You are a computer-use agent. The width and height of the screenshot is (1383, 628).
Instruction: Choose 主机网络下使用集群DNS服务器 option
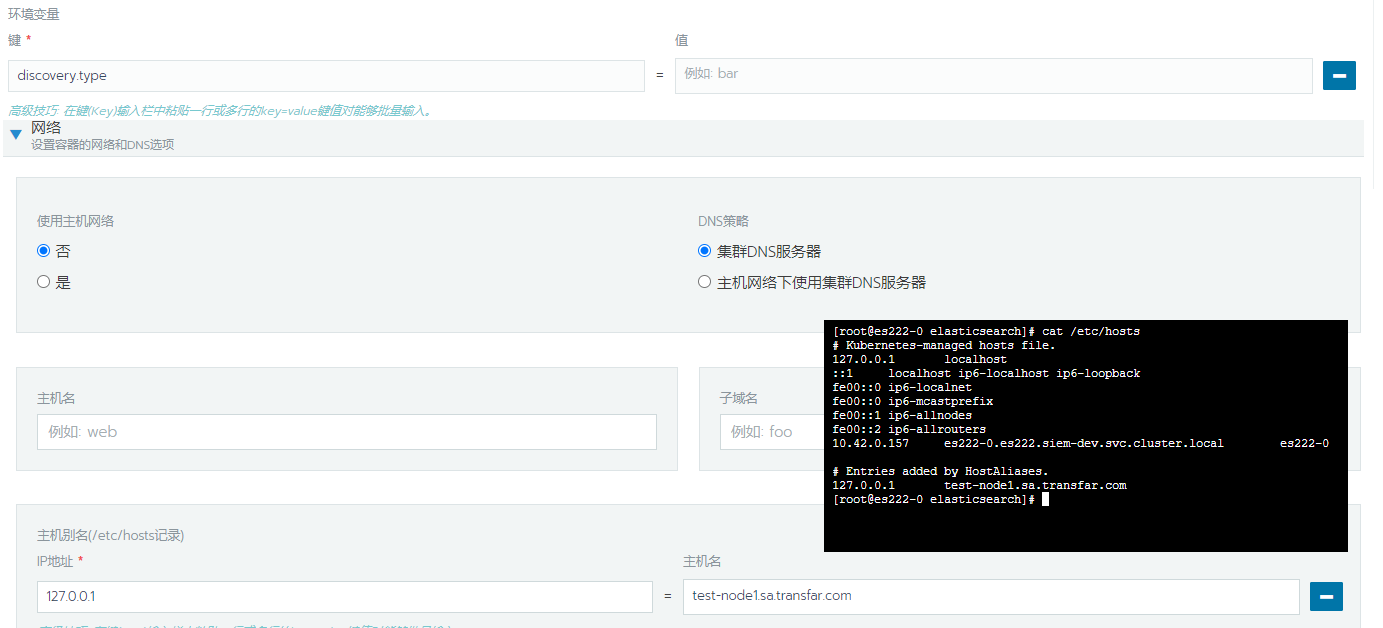704,282
